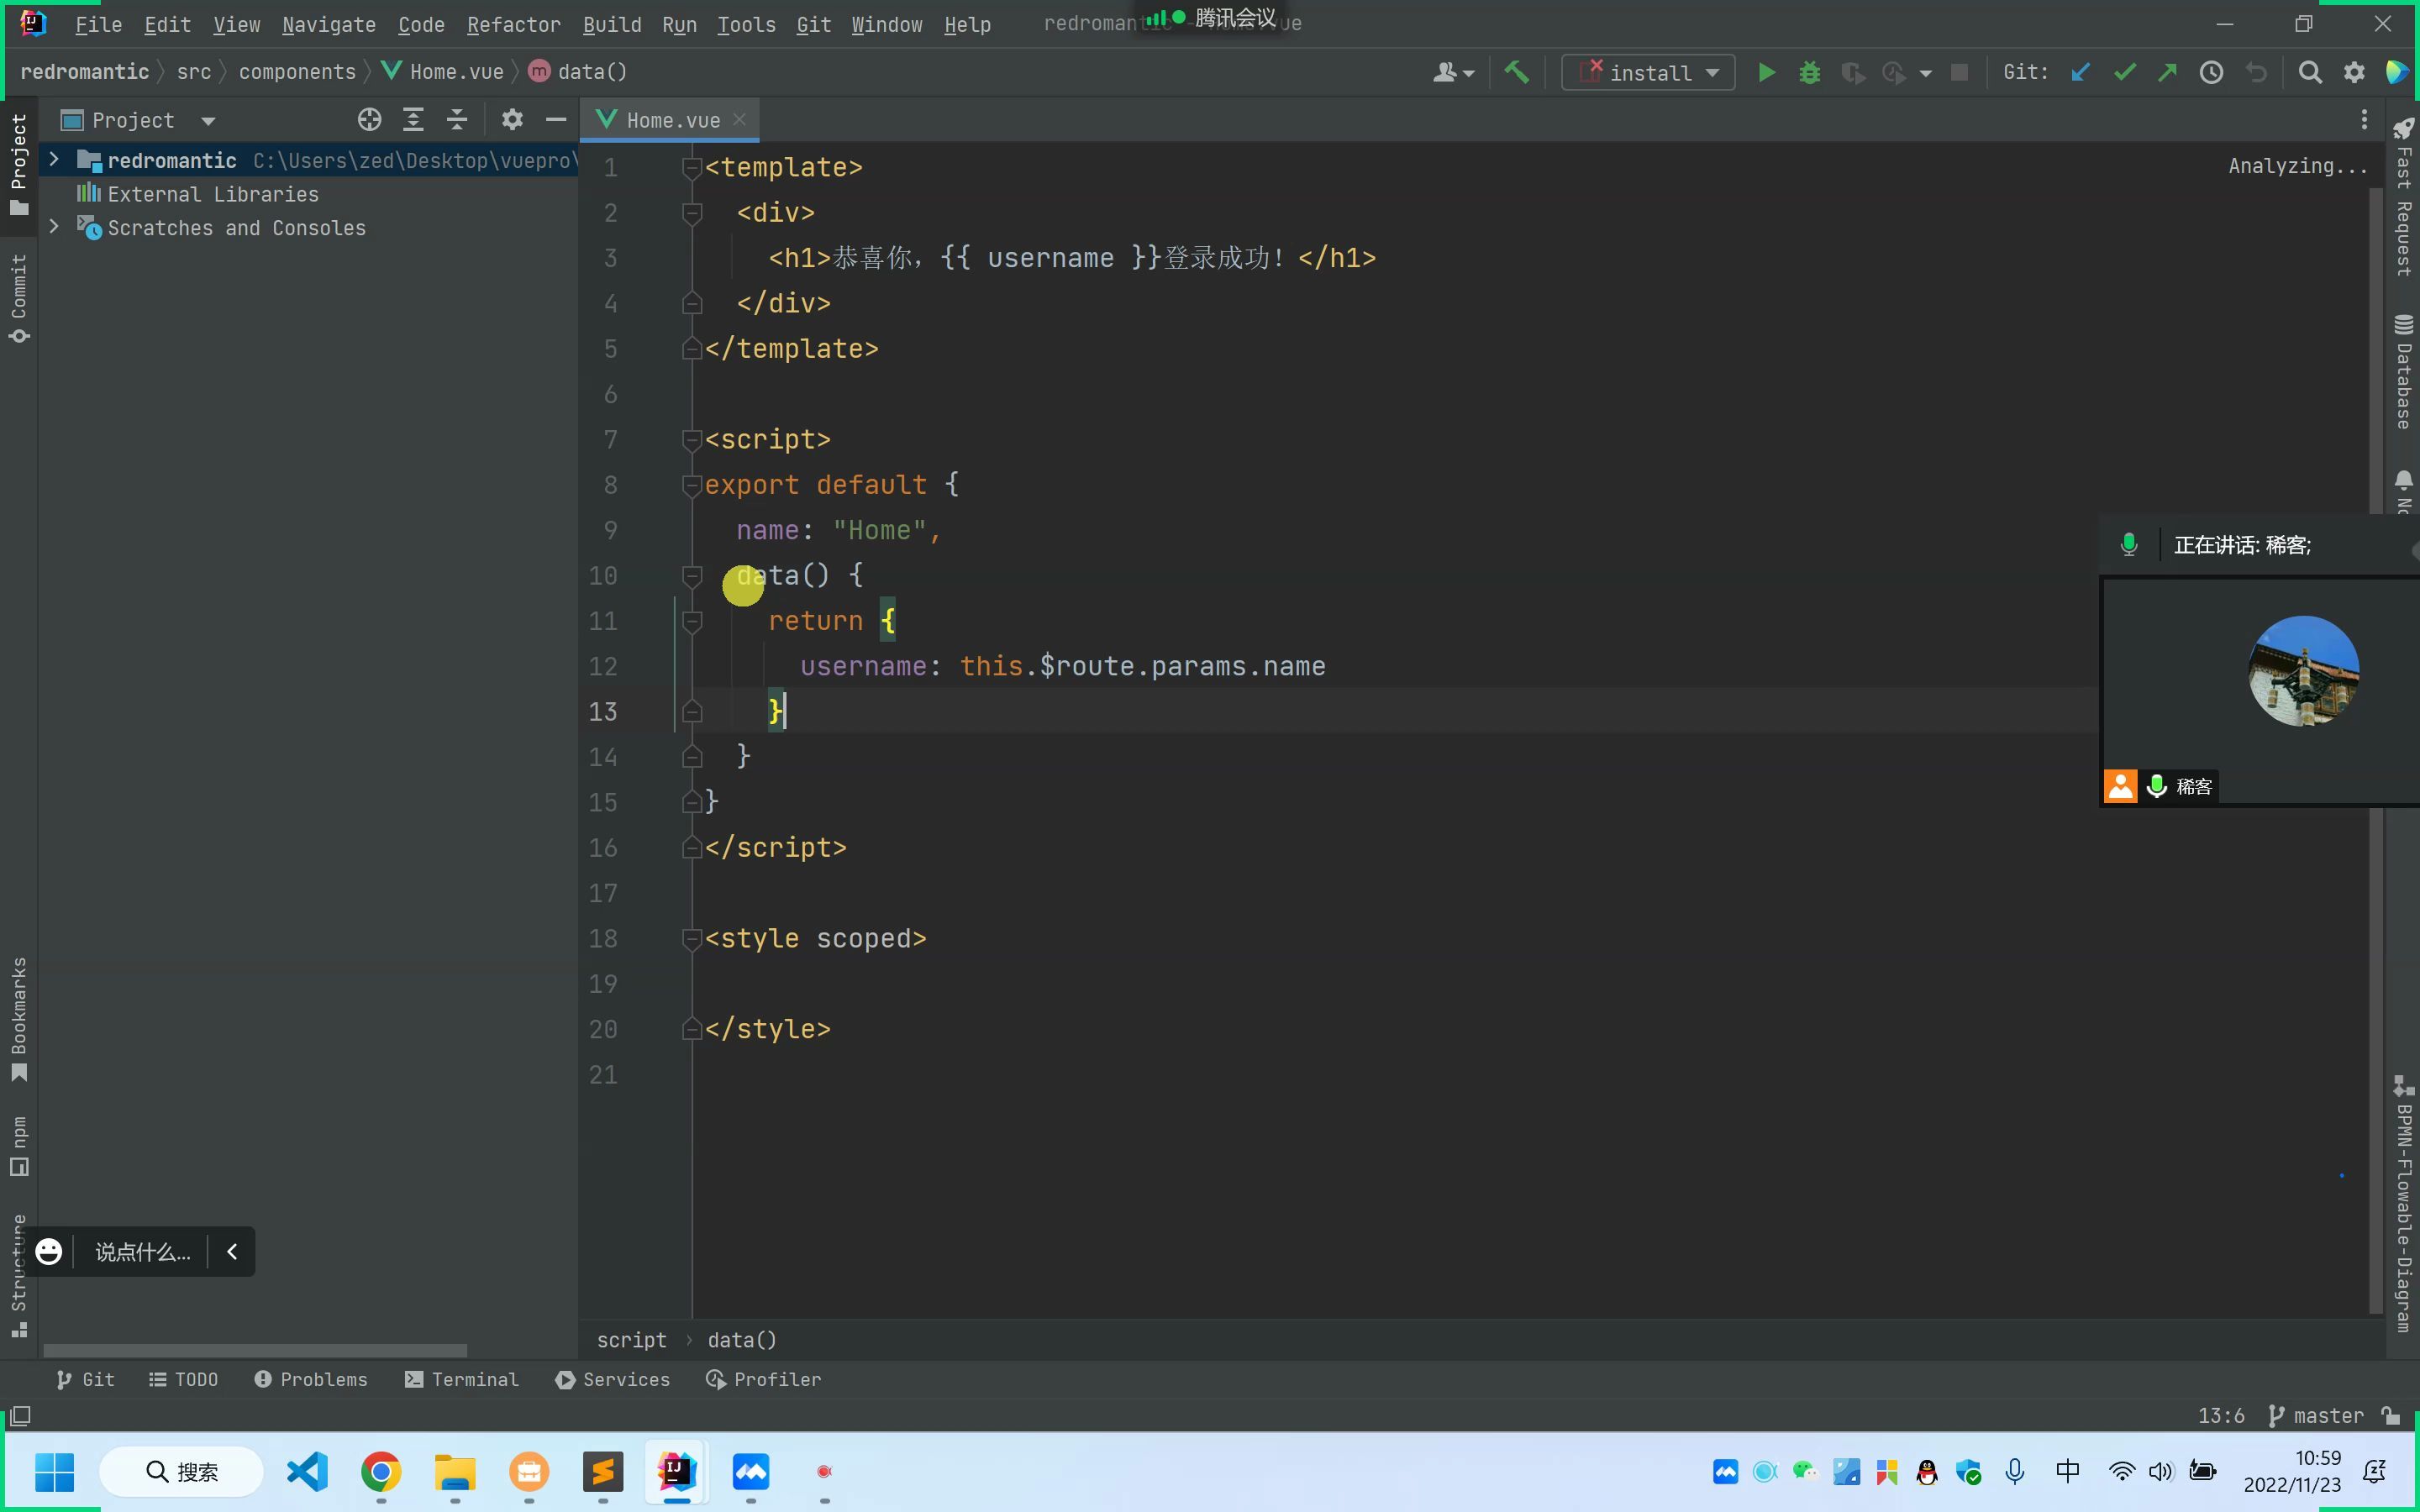Open Visual Studio Code from taskbar
2420x1512 pixels.
tap(307, 1471)
